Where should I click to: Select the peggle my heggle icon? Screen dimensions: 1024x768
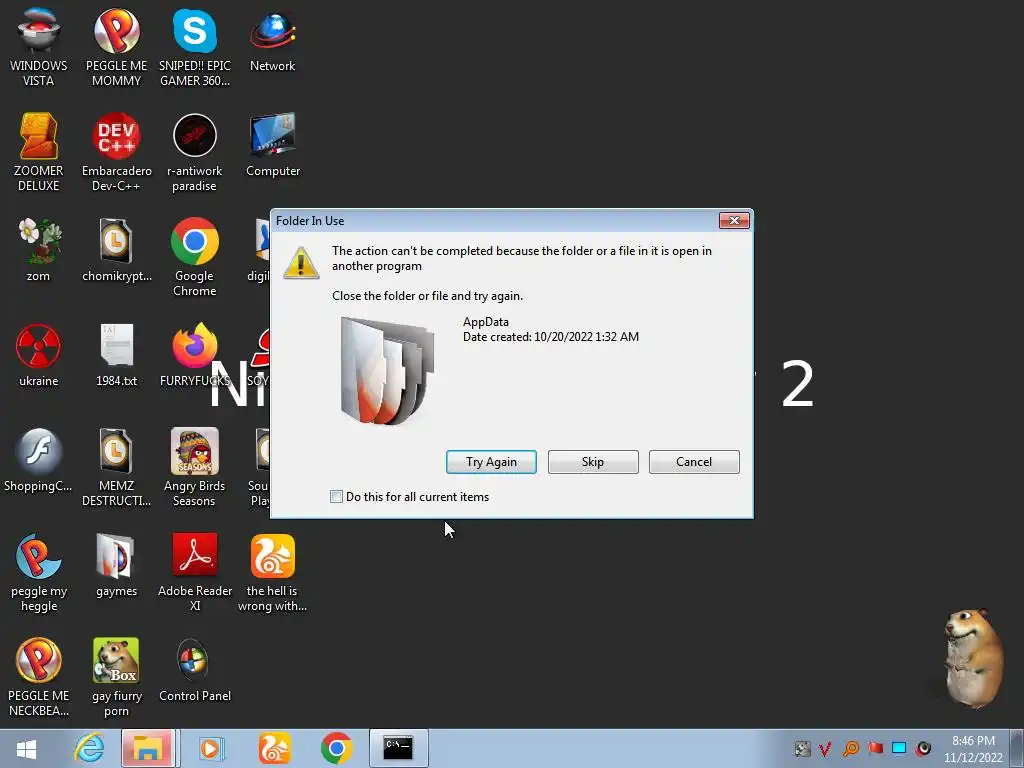(39, 573)
